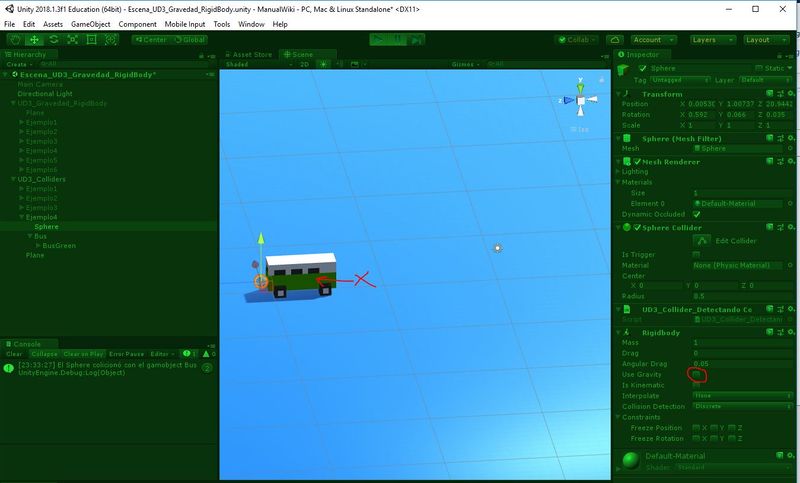Open the Layers toolbar dropdown

(712, 40)
